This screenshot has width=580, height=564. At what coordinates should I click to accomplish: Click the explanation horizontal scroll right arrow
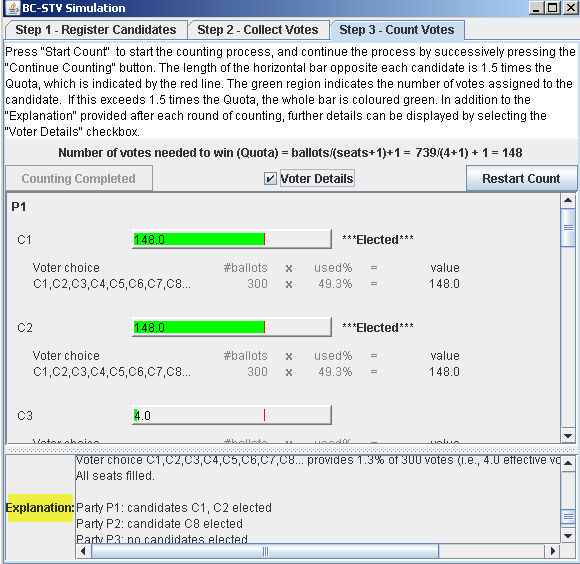[552, 551]
